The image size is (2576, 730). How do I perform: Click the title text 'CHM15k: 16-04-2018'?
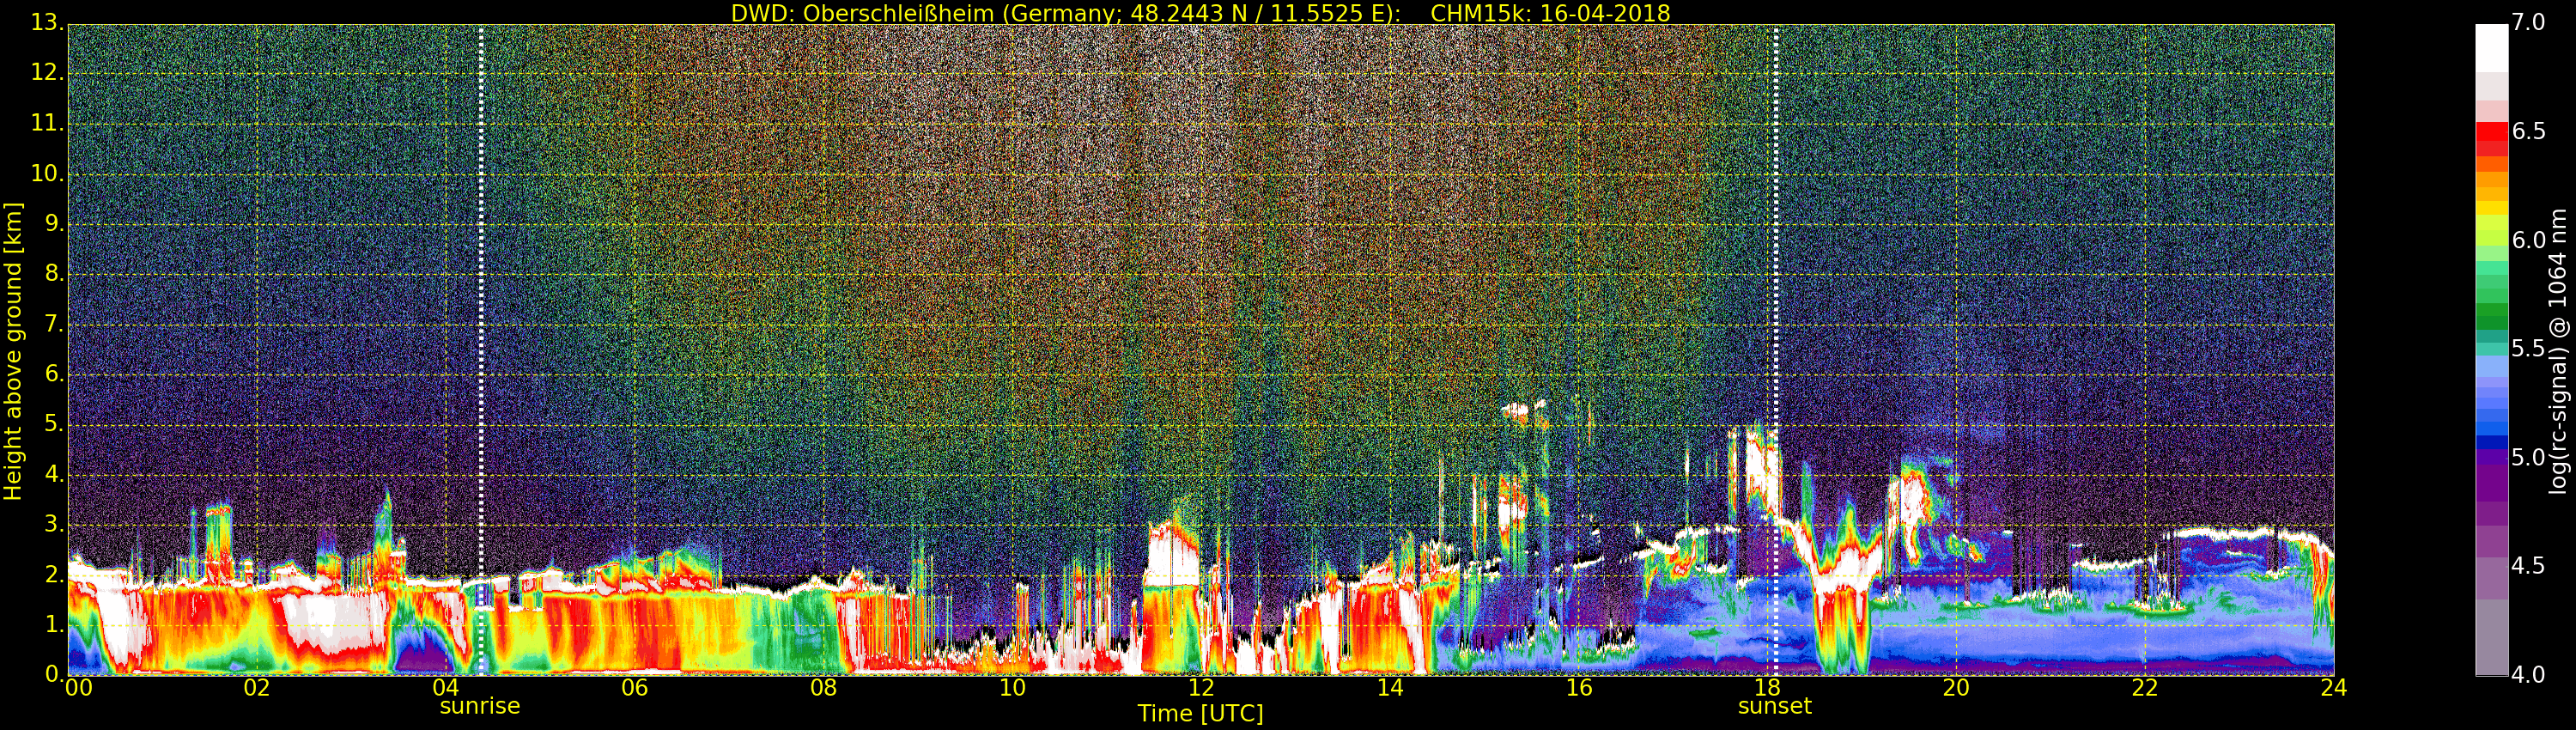(1550, 13)
